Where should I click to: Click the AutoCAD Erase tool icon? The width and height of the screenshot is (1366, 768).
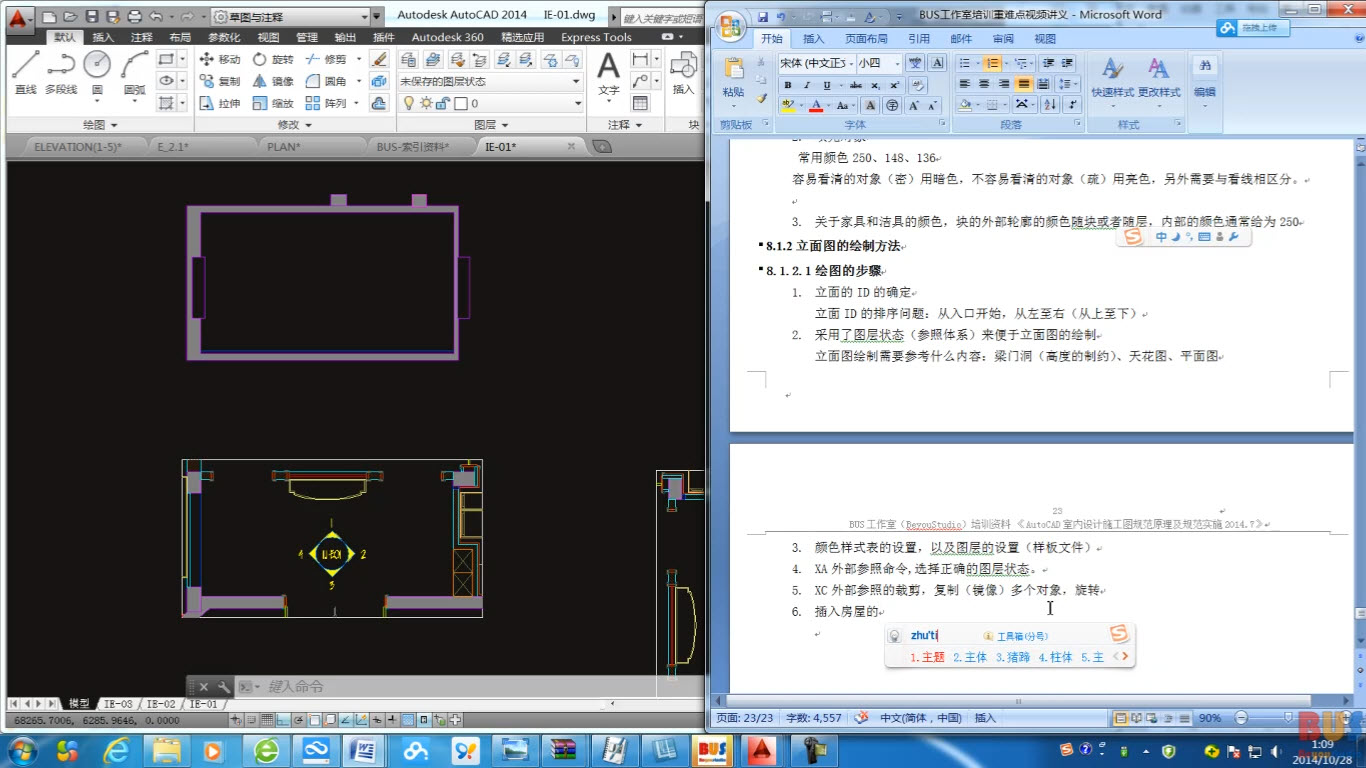point(379,59)
